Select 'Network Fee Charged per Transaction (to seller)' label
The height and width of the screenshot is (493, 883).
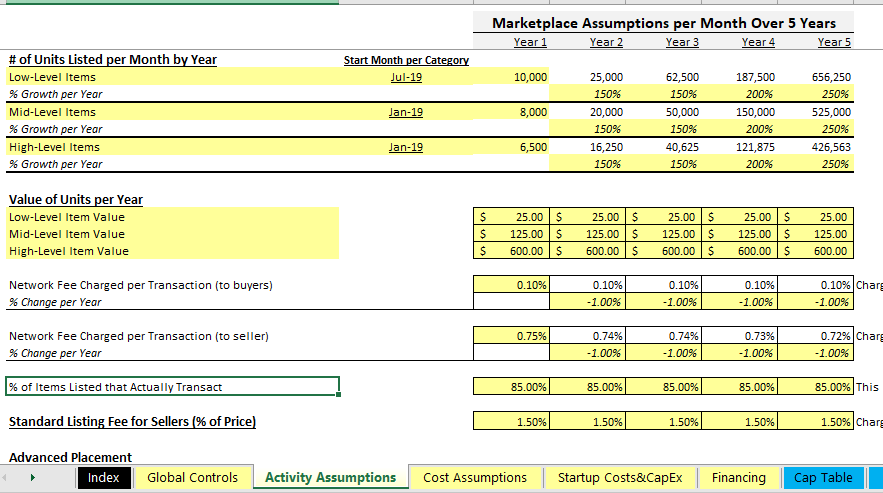point(139,336)
